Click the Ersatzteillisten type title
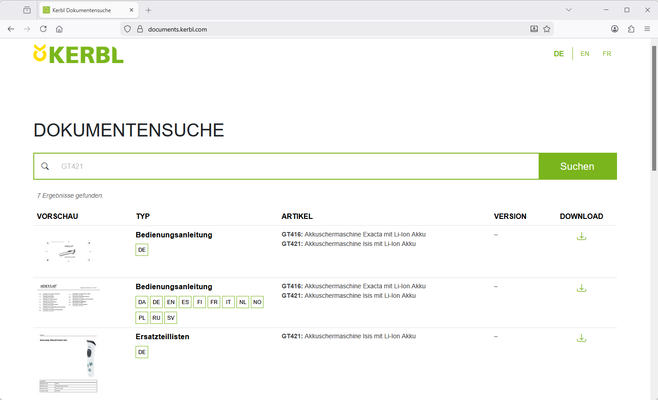Image resolution: width=658 pixels, height=400 pixels. pos(162,337)
